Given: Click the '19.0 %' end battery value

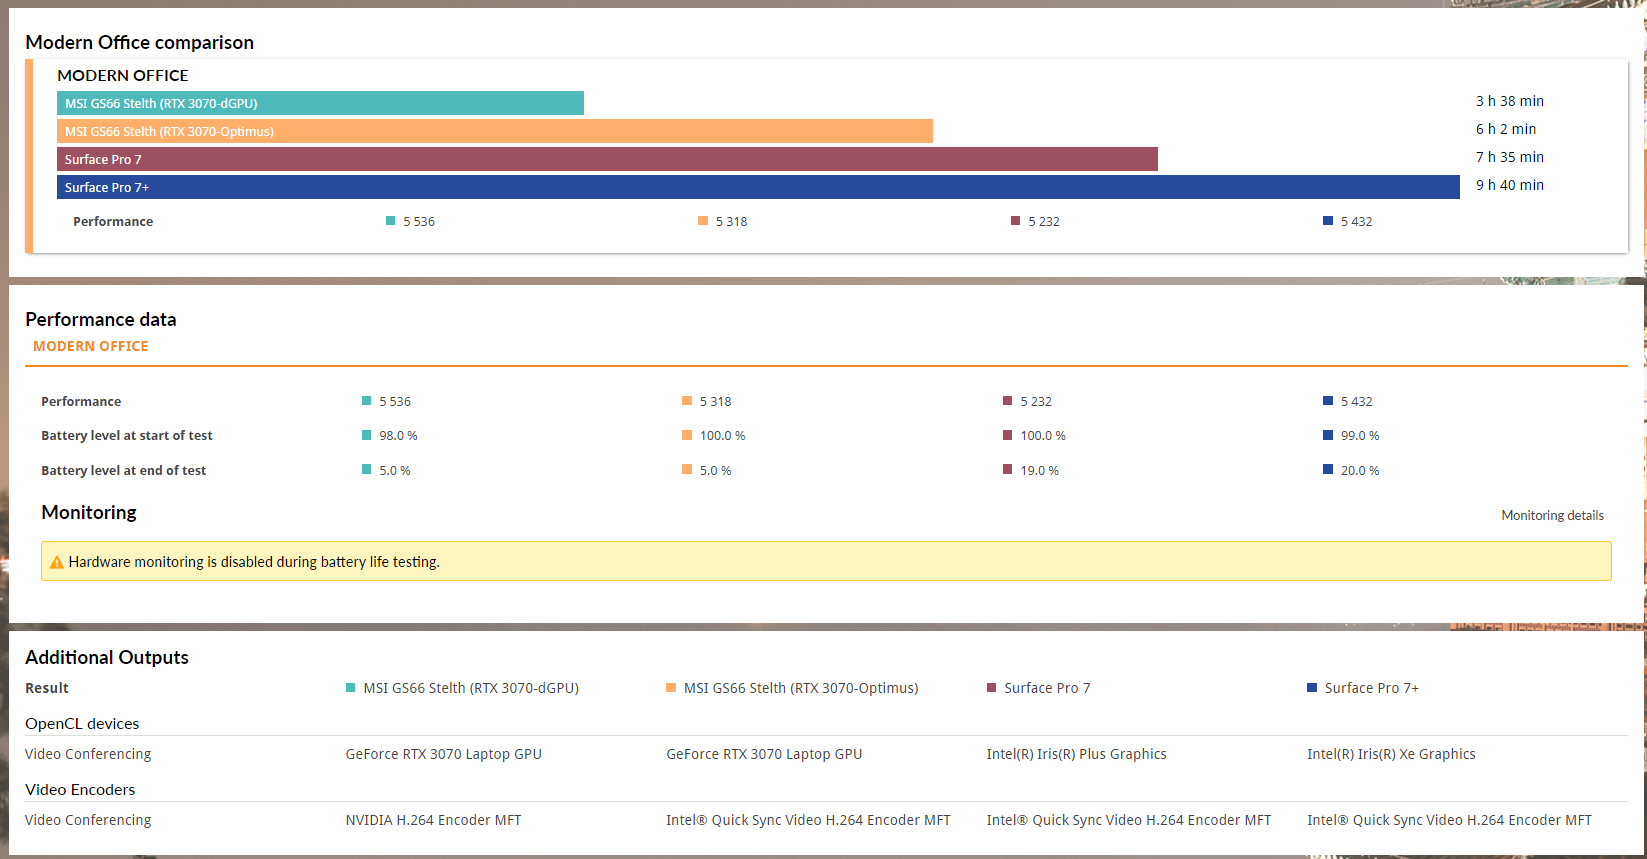Looking at the screenshot, I should pyautogui.click(x=1039, y=471).
